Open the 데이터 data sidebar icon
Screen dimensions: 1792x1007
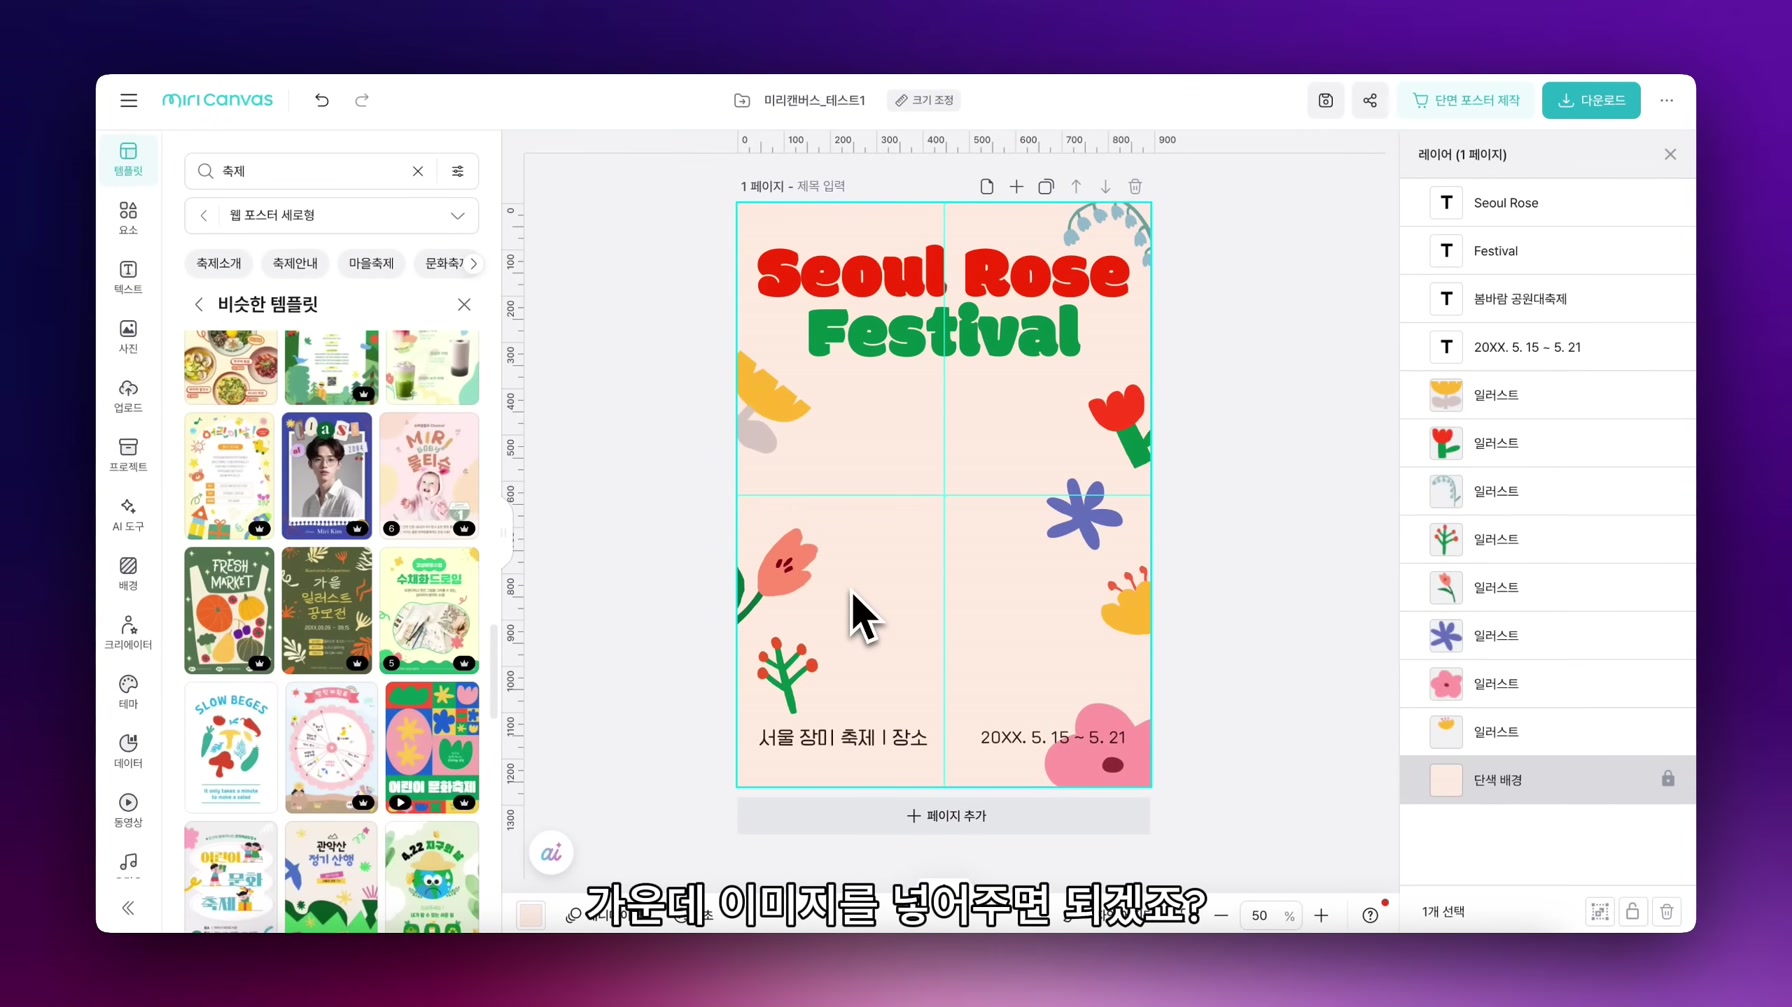coord(128,750)
